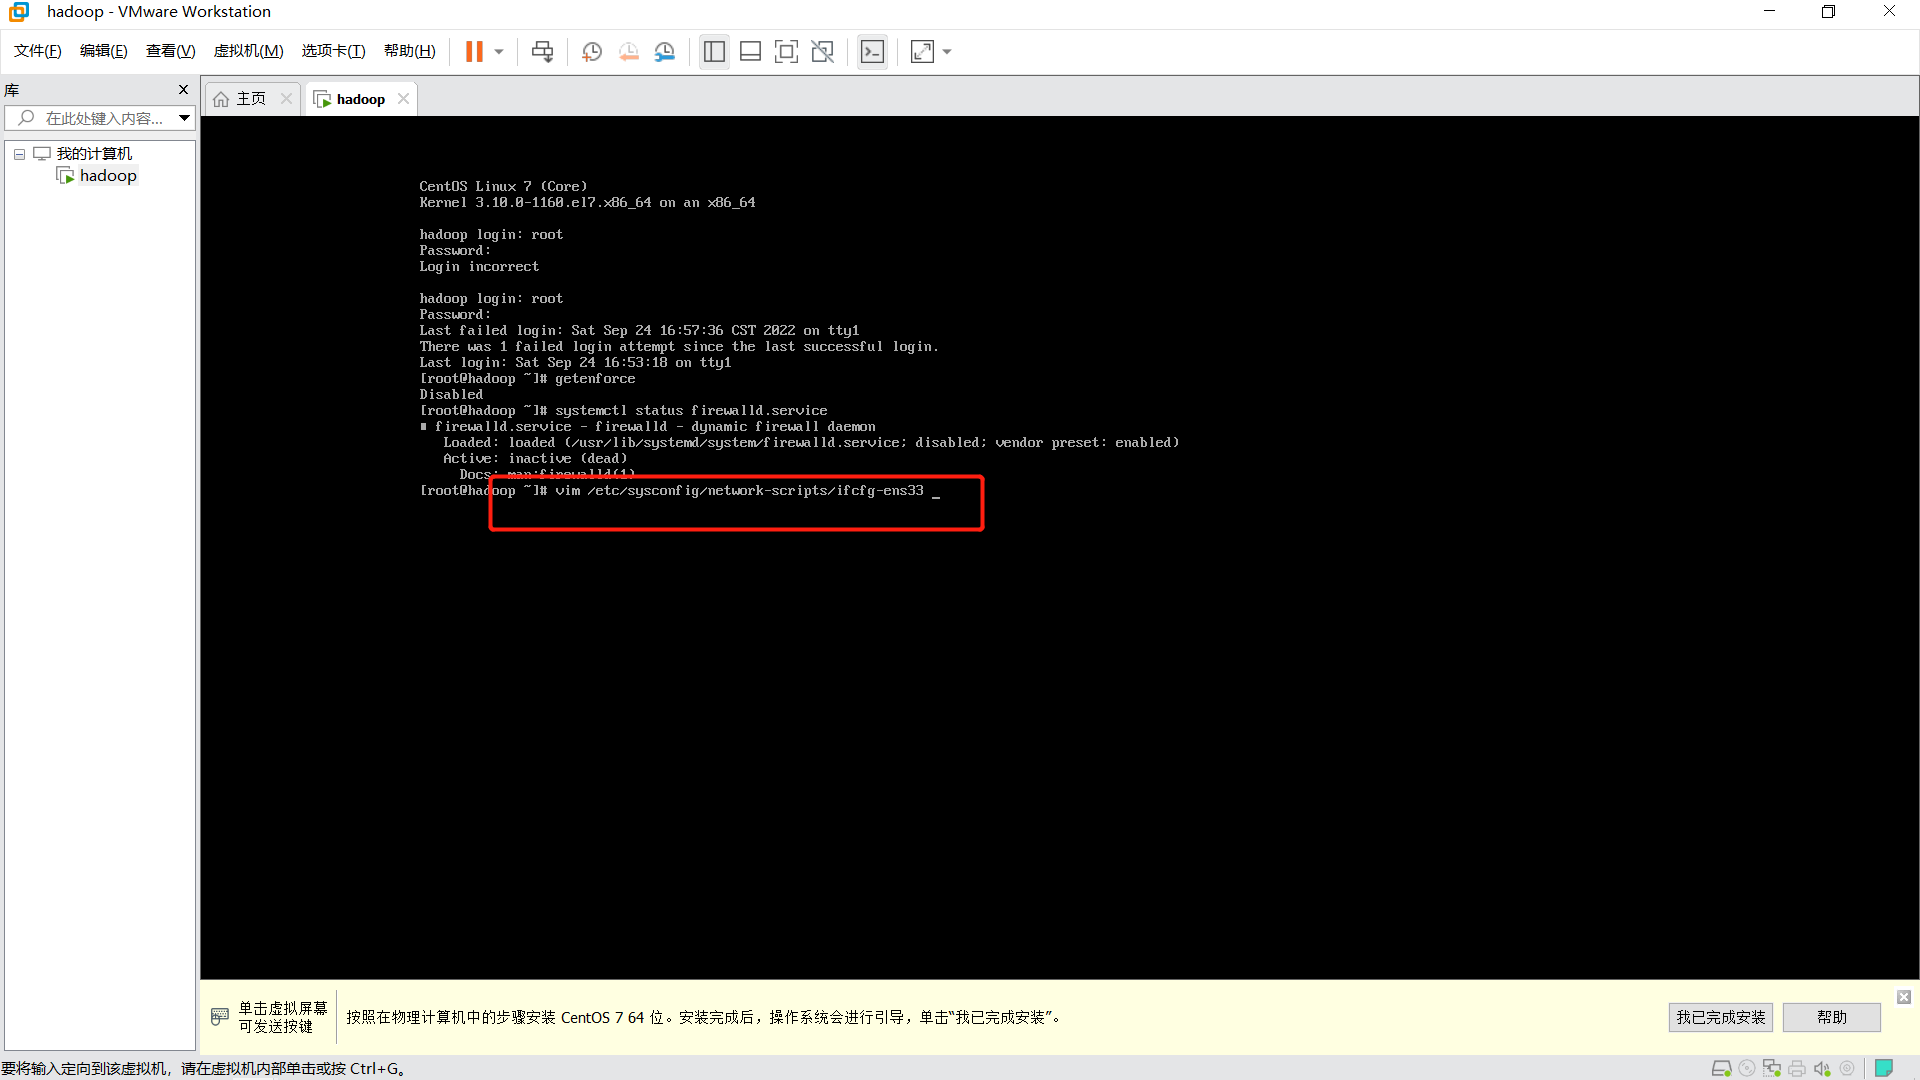Toggle the thumbnail bar view button

[x=750, y=52]
